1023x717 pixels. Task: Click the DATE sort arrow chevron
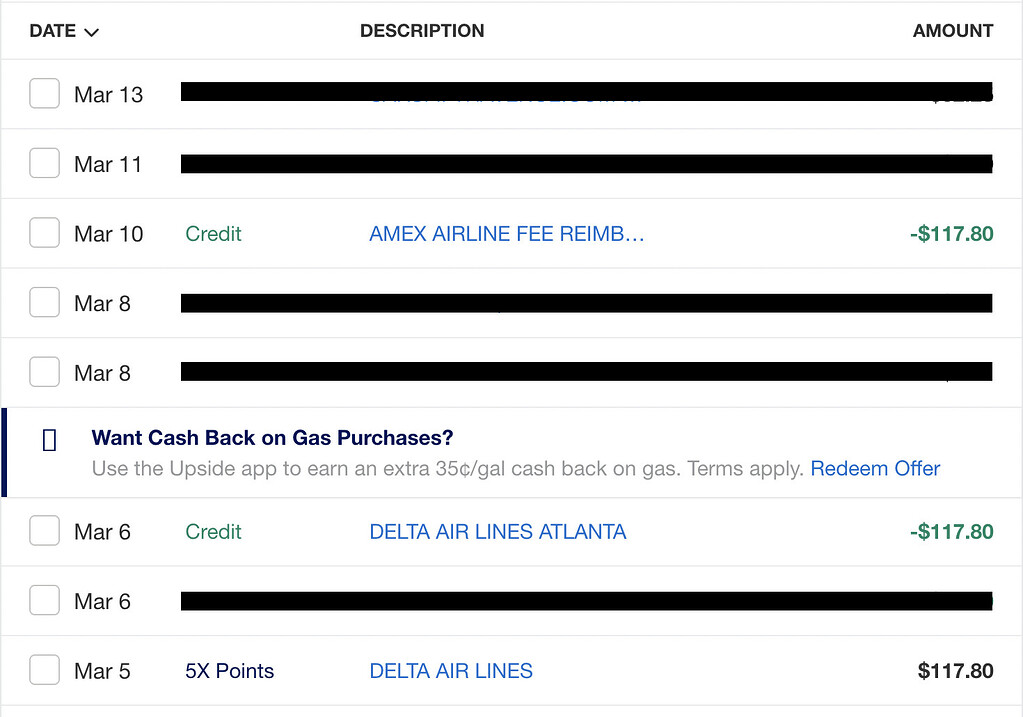coord(92,32)
